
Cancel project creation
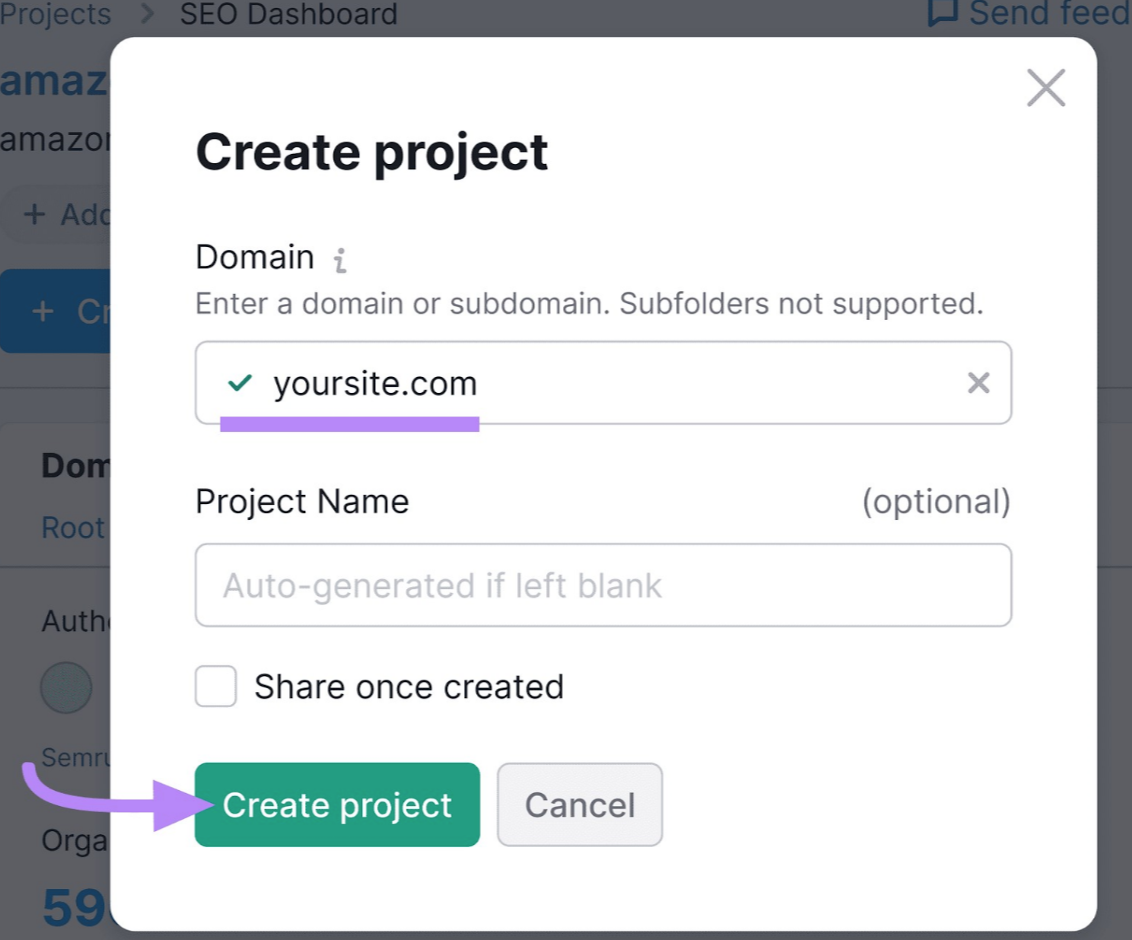[x=580, y=804]
